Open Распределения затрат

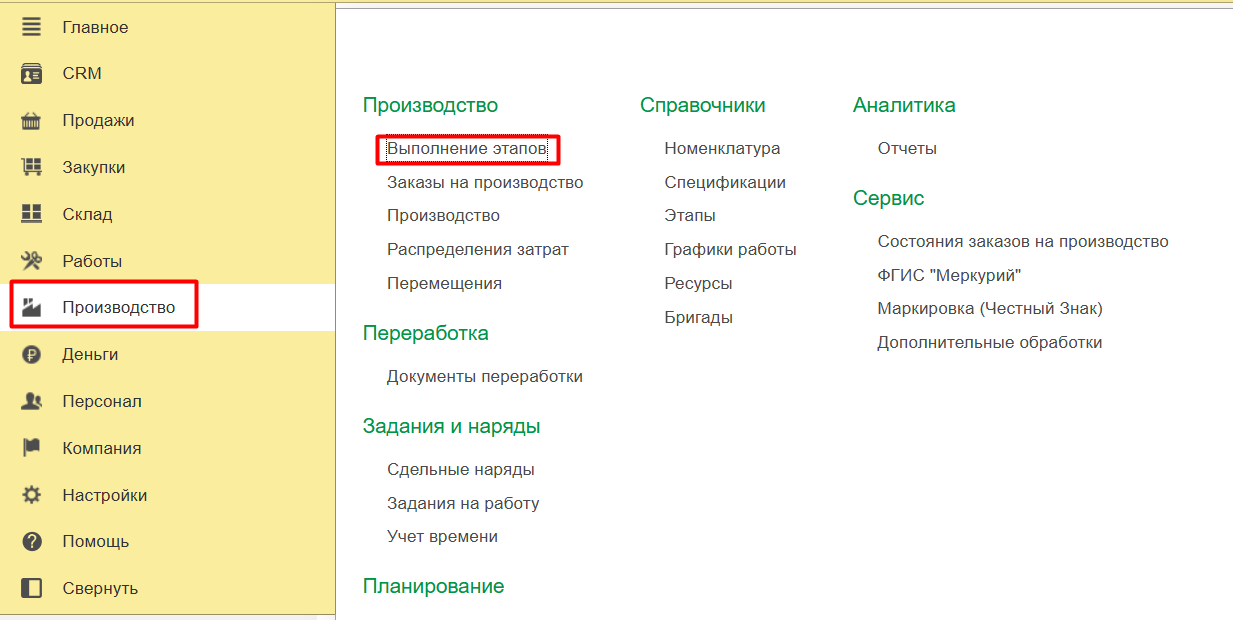pos(478,250)
